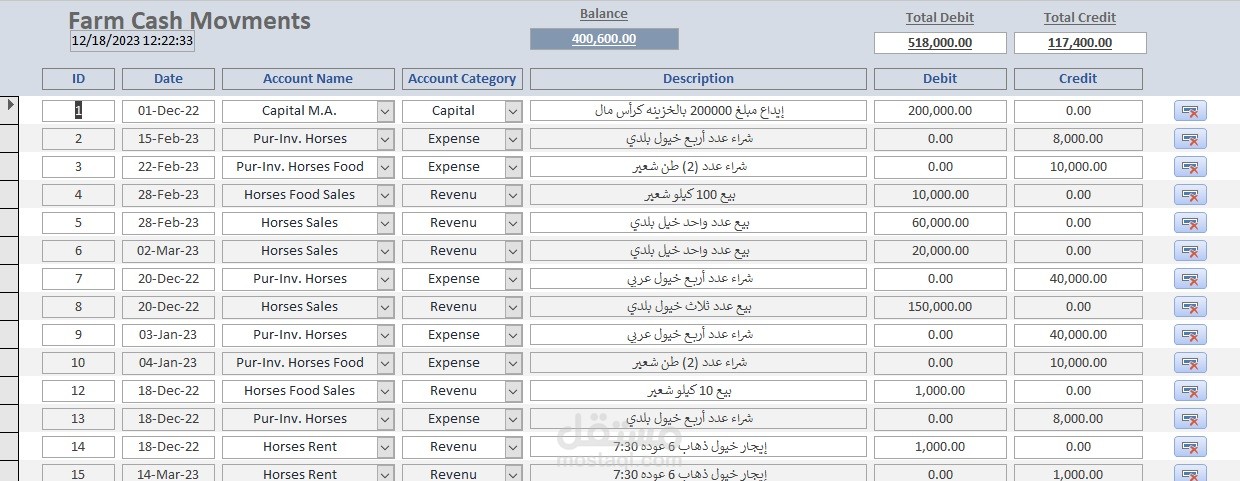Select the Description column header
Image resolution: width=1240 pixels, height=481 pixels.
698,79
